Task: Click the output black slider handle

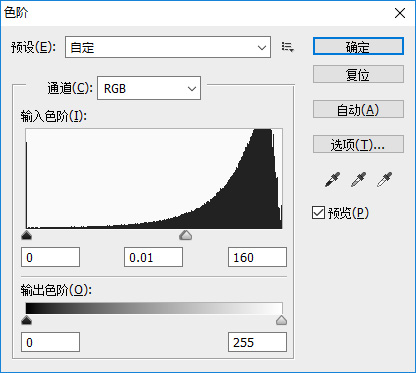Action: pos(26,320)
